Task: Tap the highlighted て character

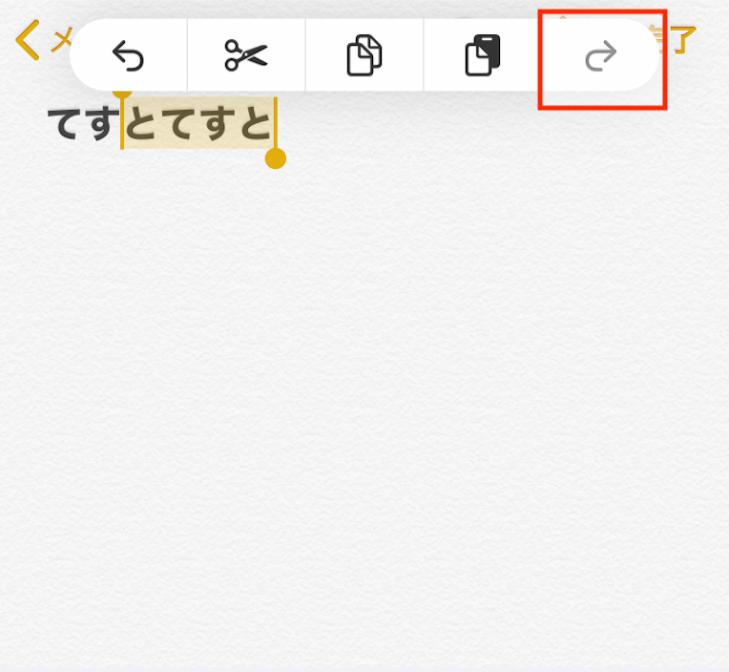Action: 177,124
